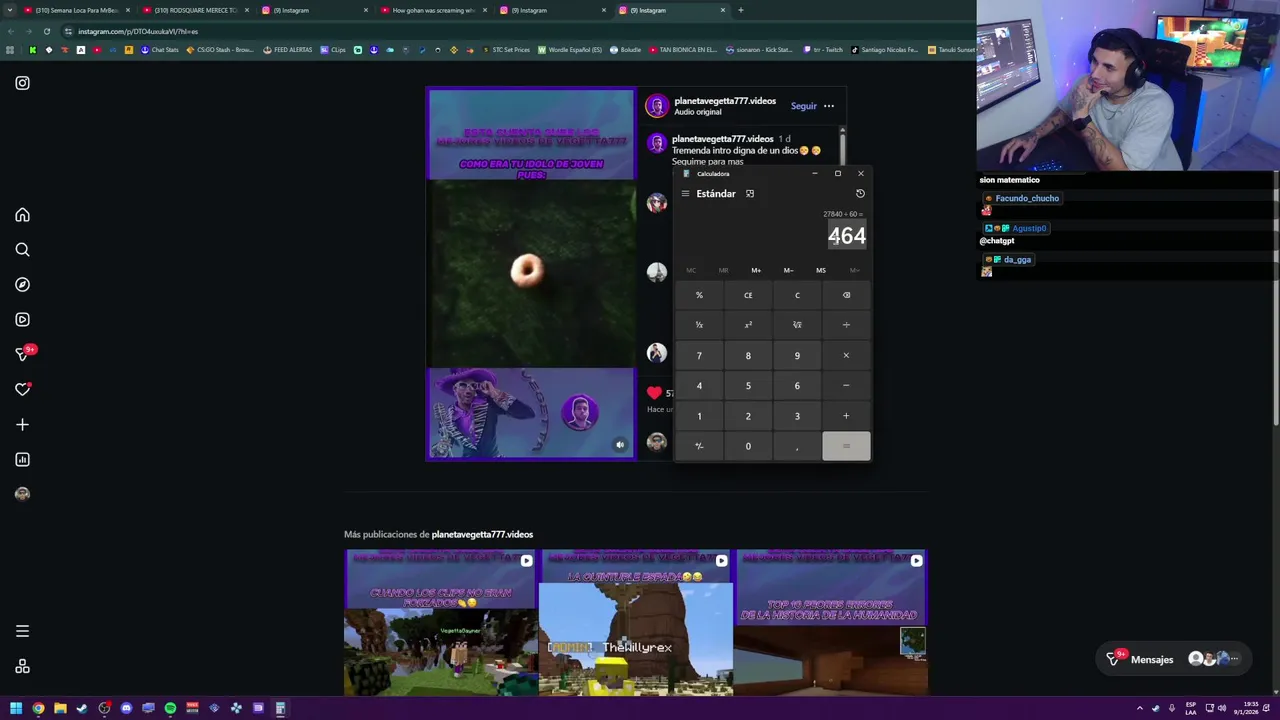Open 'CUANDO LOS CLIPS NO ERAN FORZADOS' thumbnail

441,622
